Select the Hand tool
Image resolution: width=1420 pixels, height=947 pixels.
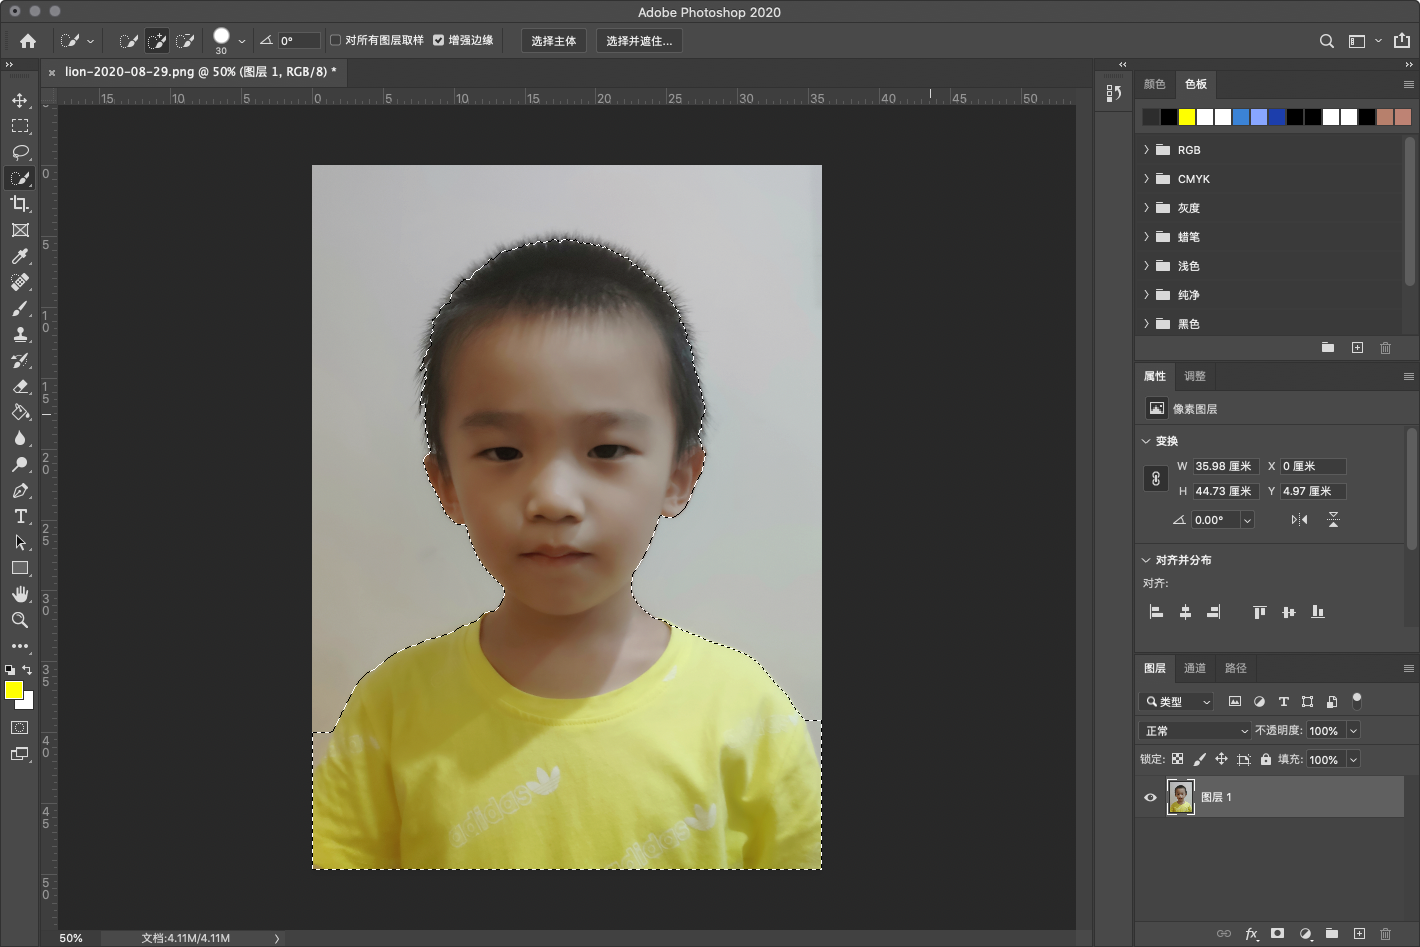[x=20, y=594]
